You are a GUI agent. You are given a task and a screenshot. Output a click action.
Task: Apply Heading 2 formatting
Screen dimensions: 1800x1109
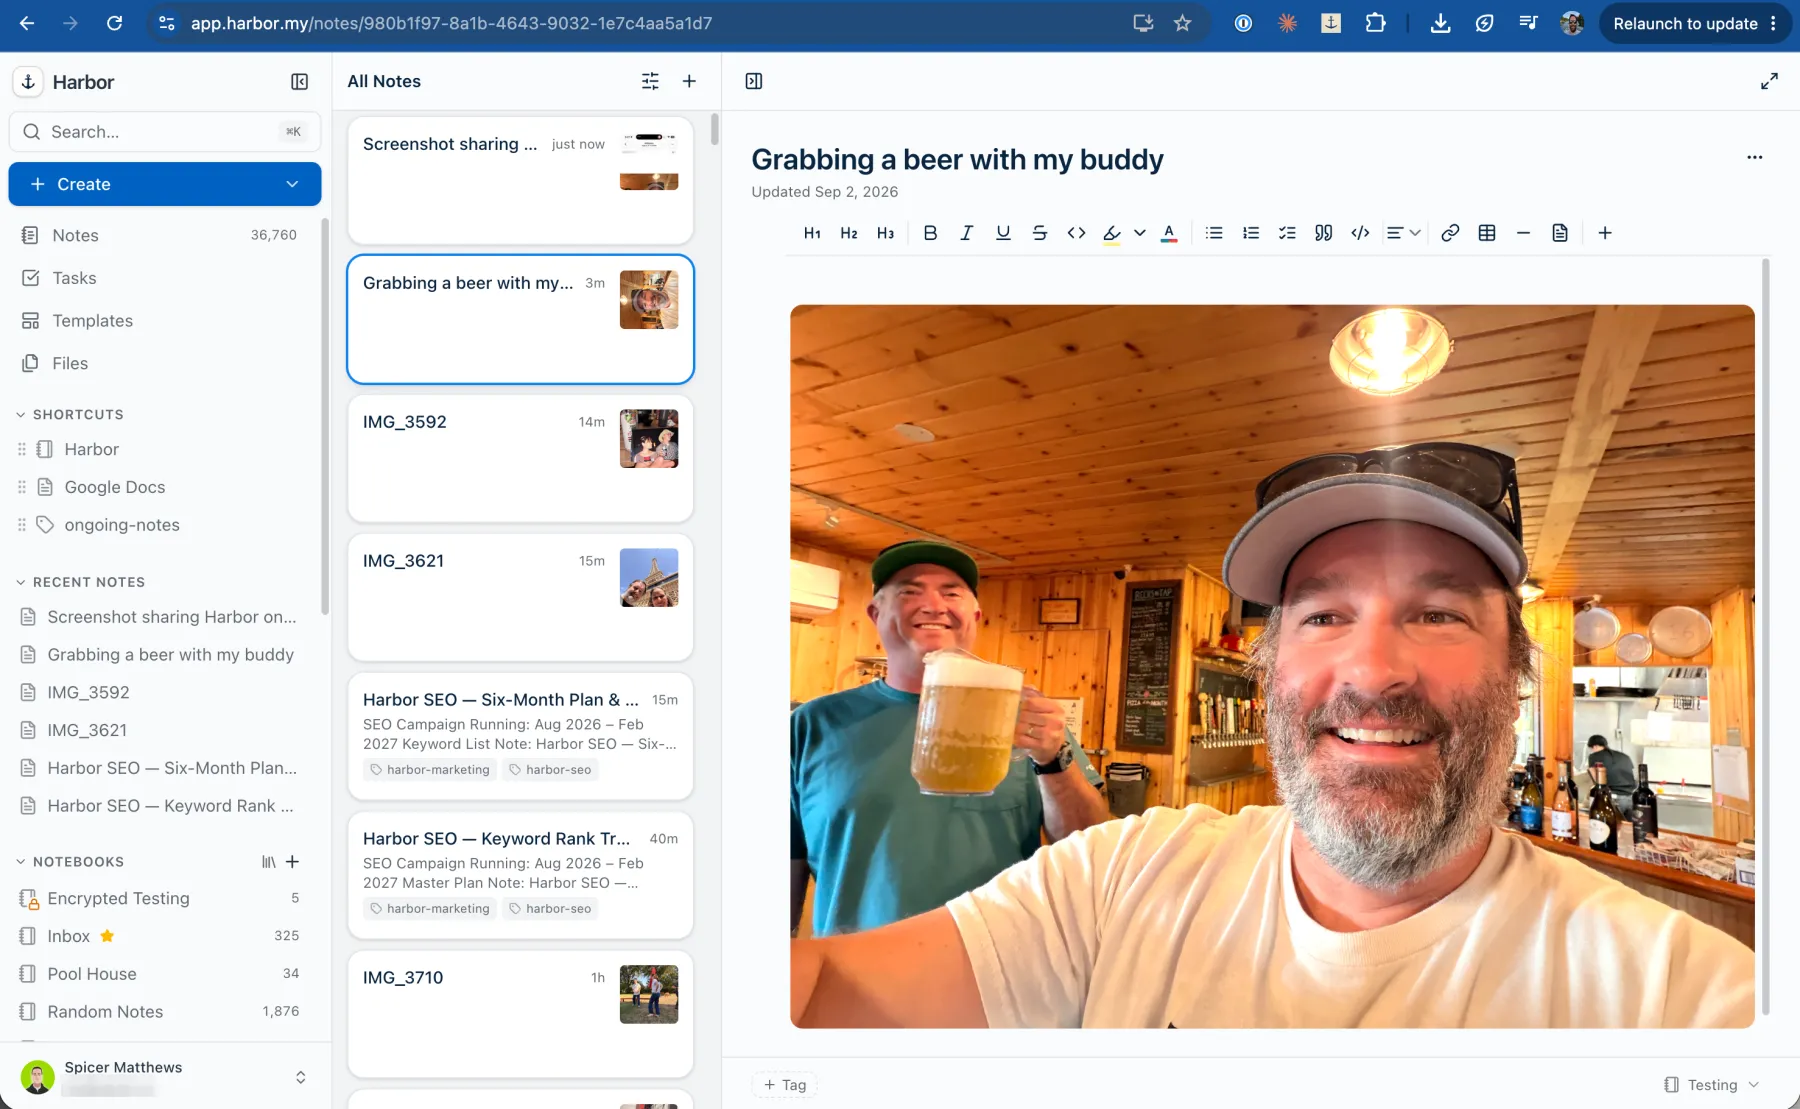coord(849,233)
